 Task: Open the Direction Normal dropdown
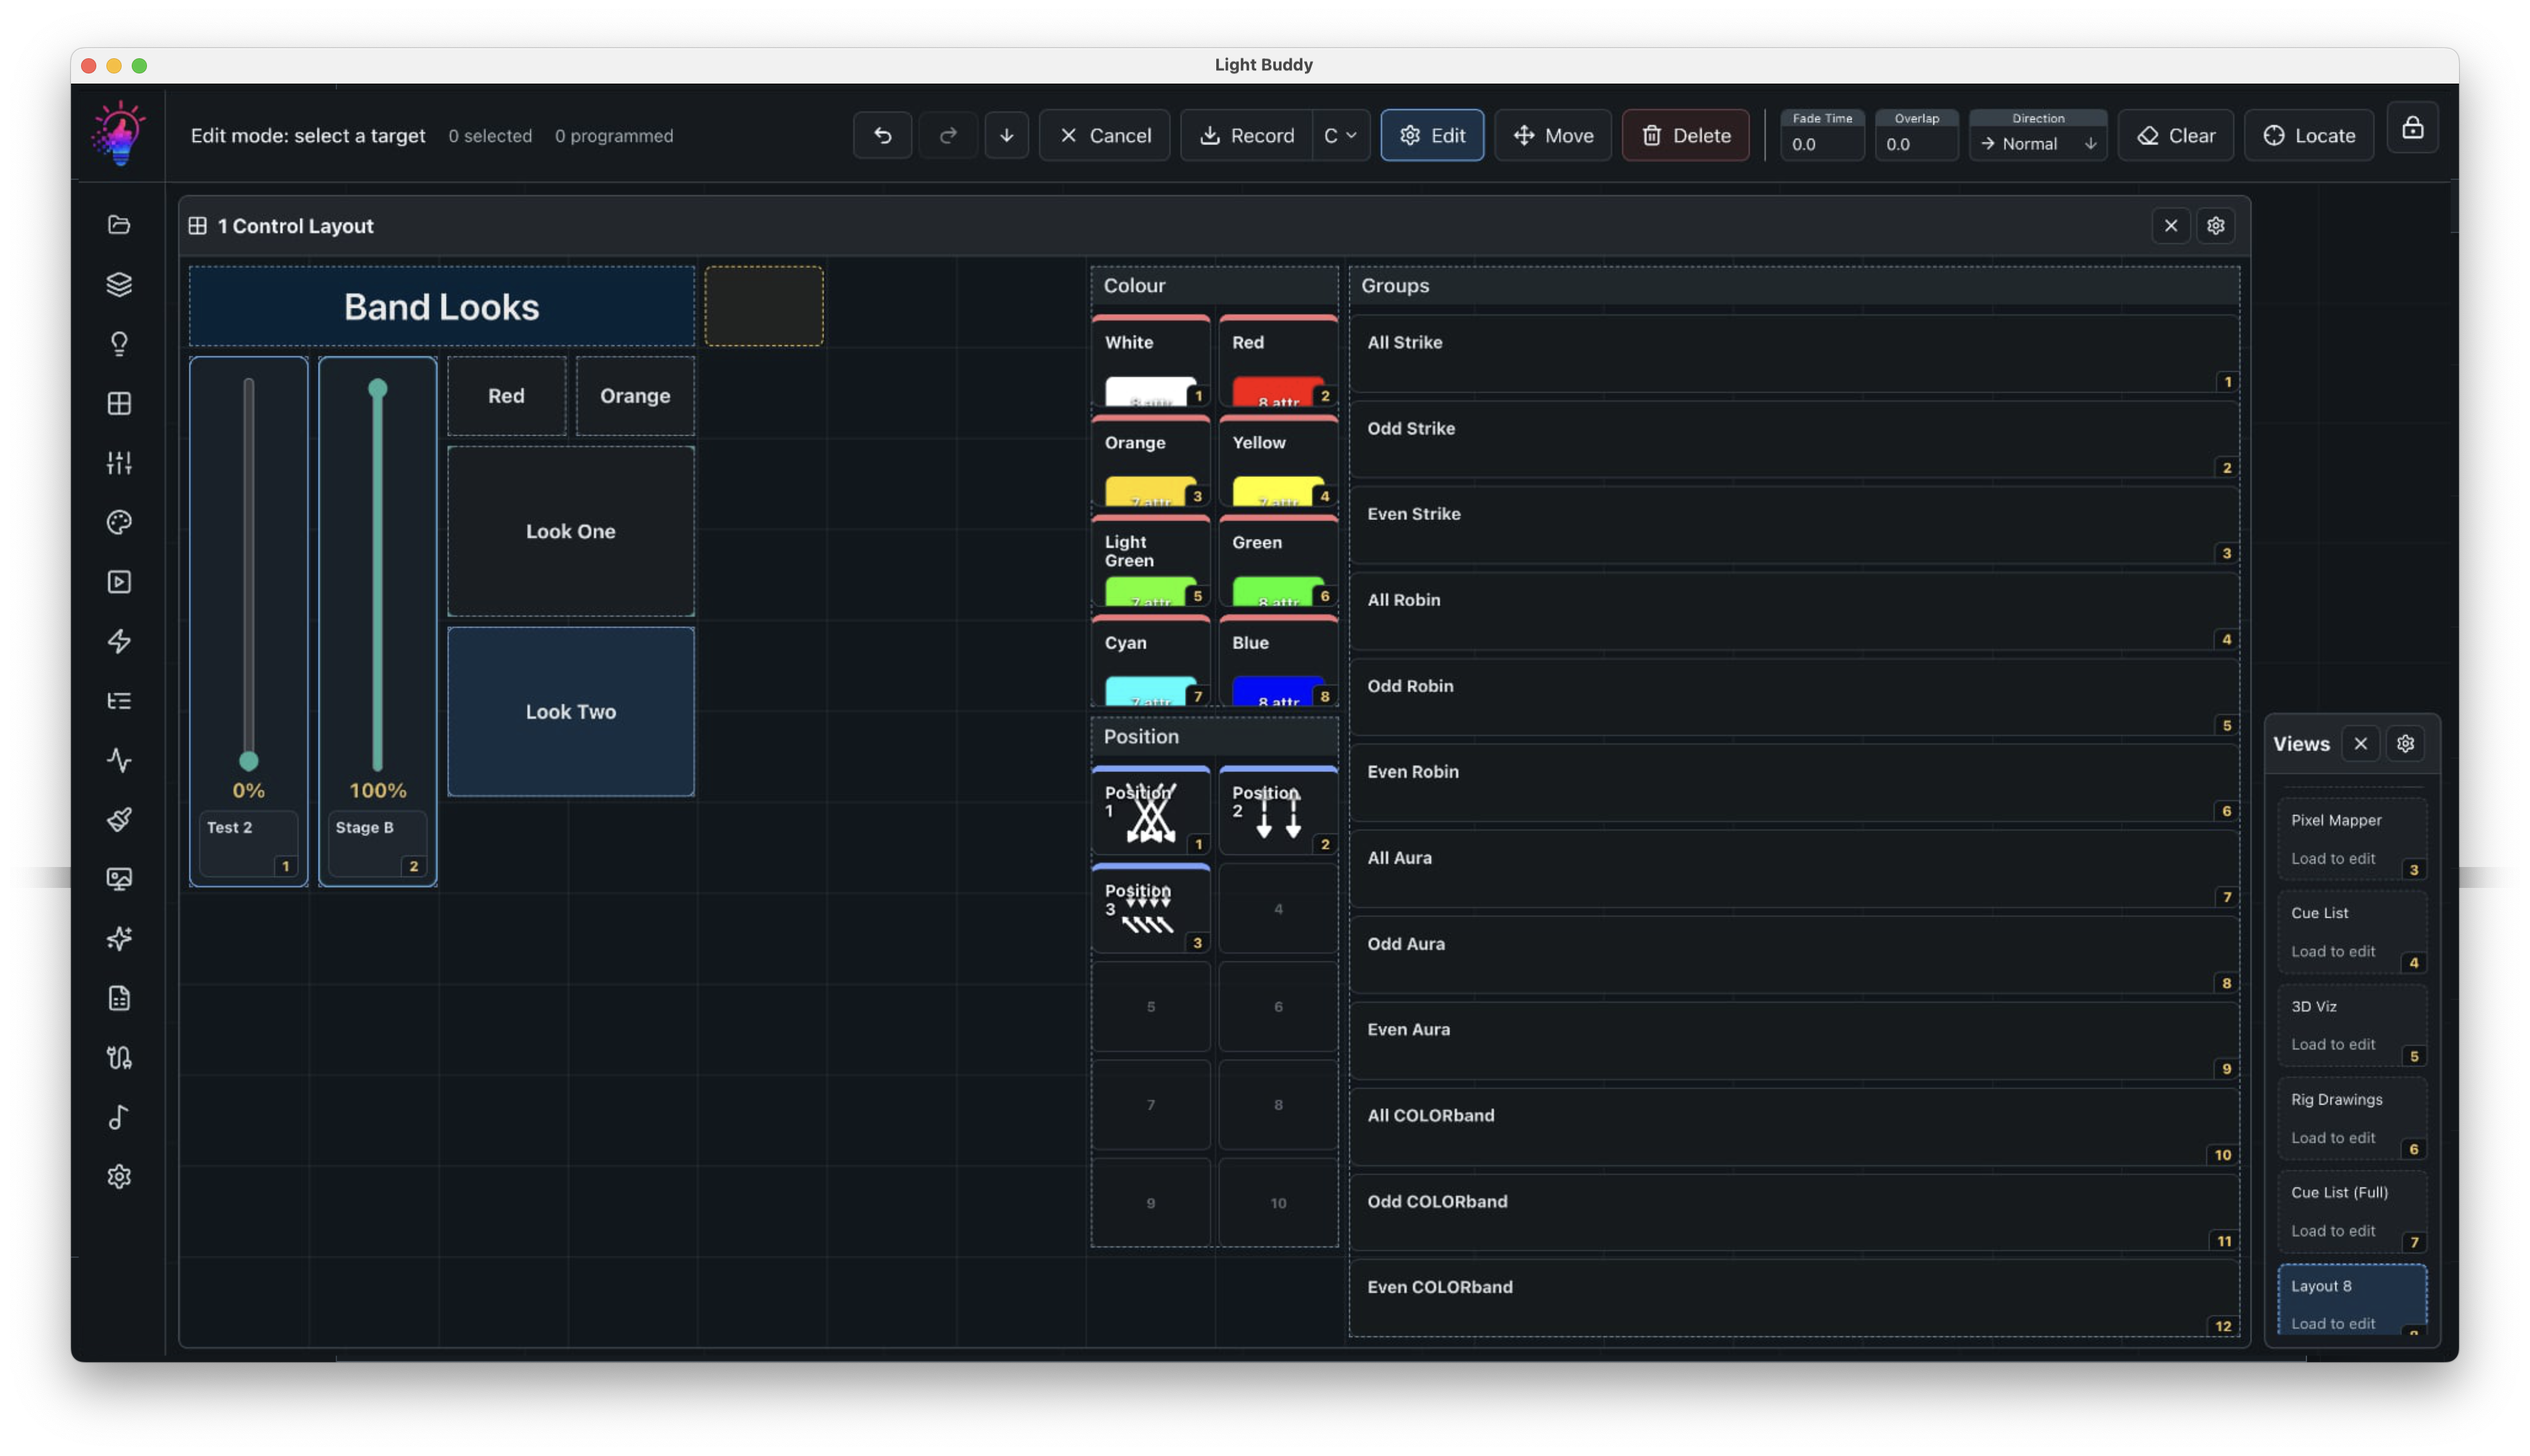[x=2038, y=144]
